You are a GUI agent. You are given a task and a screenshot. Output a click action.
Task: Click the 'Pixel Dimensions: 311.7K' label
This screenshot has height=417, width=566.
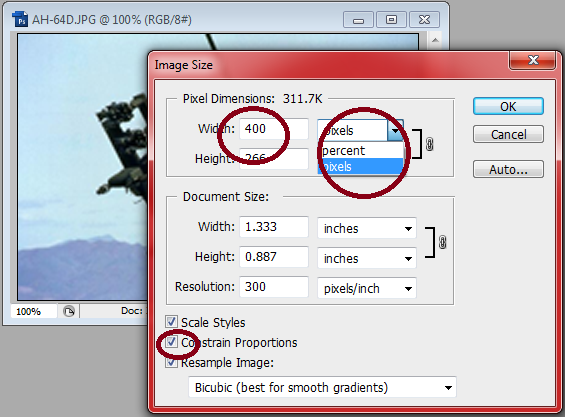click(x=252, y=99)
